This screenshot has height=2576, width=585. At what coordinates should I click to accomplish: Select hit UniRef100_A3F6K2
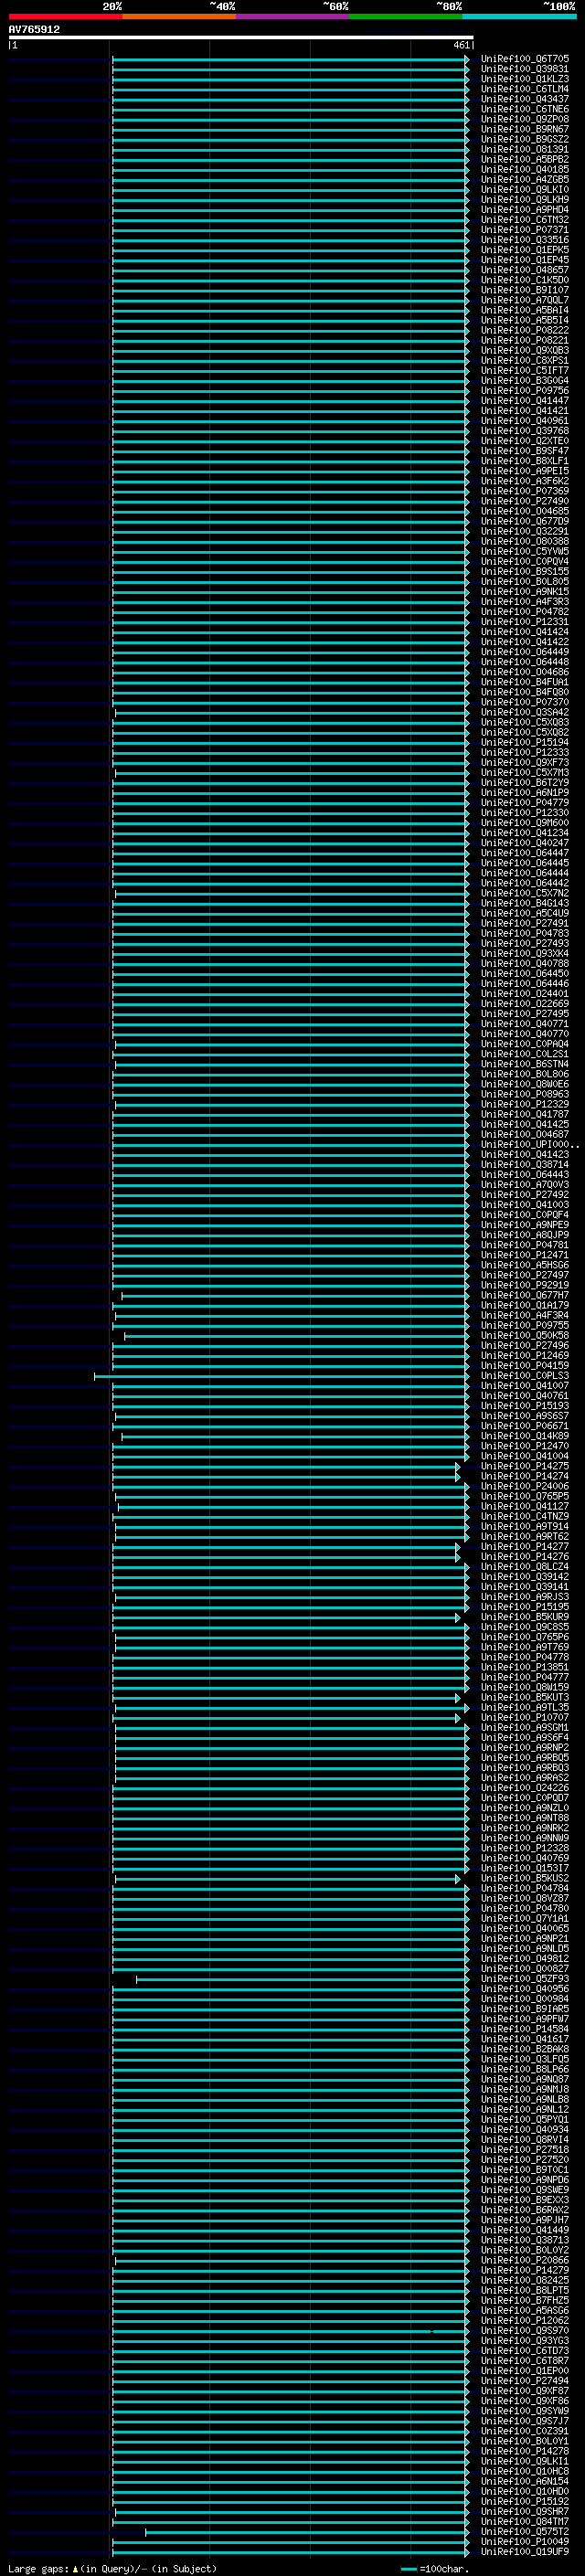click(524, 481)
